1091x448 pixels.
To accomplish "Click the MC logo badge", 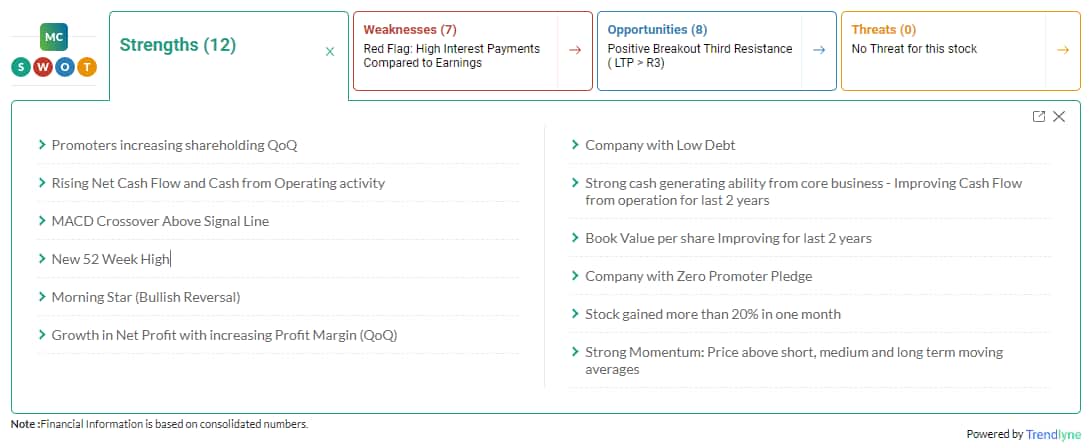I will tap(54, 37).
